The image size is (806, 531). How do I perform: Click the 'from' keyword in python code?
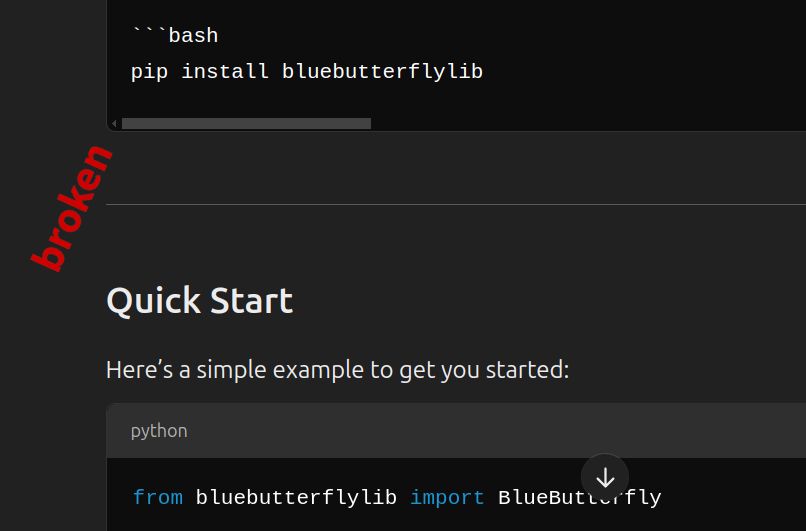(x=158, y=497)
